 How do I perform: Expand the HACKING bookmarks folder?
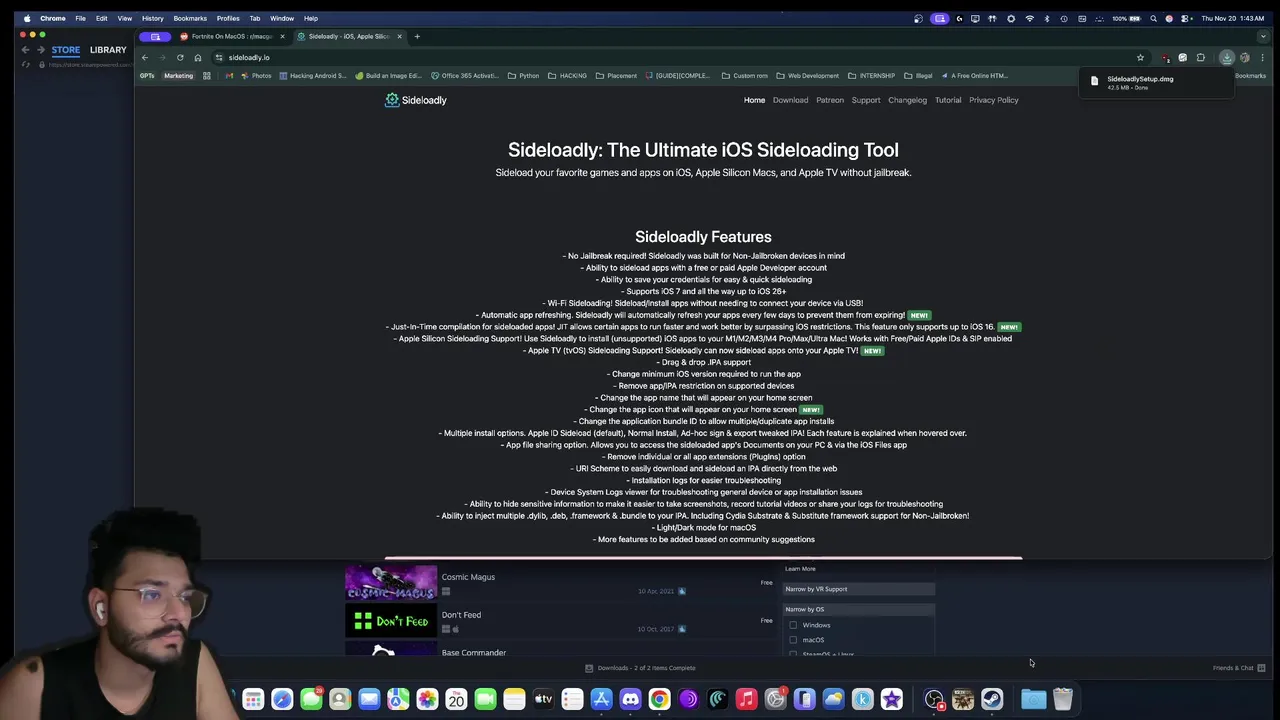click(567, 76)
